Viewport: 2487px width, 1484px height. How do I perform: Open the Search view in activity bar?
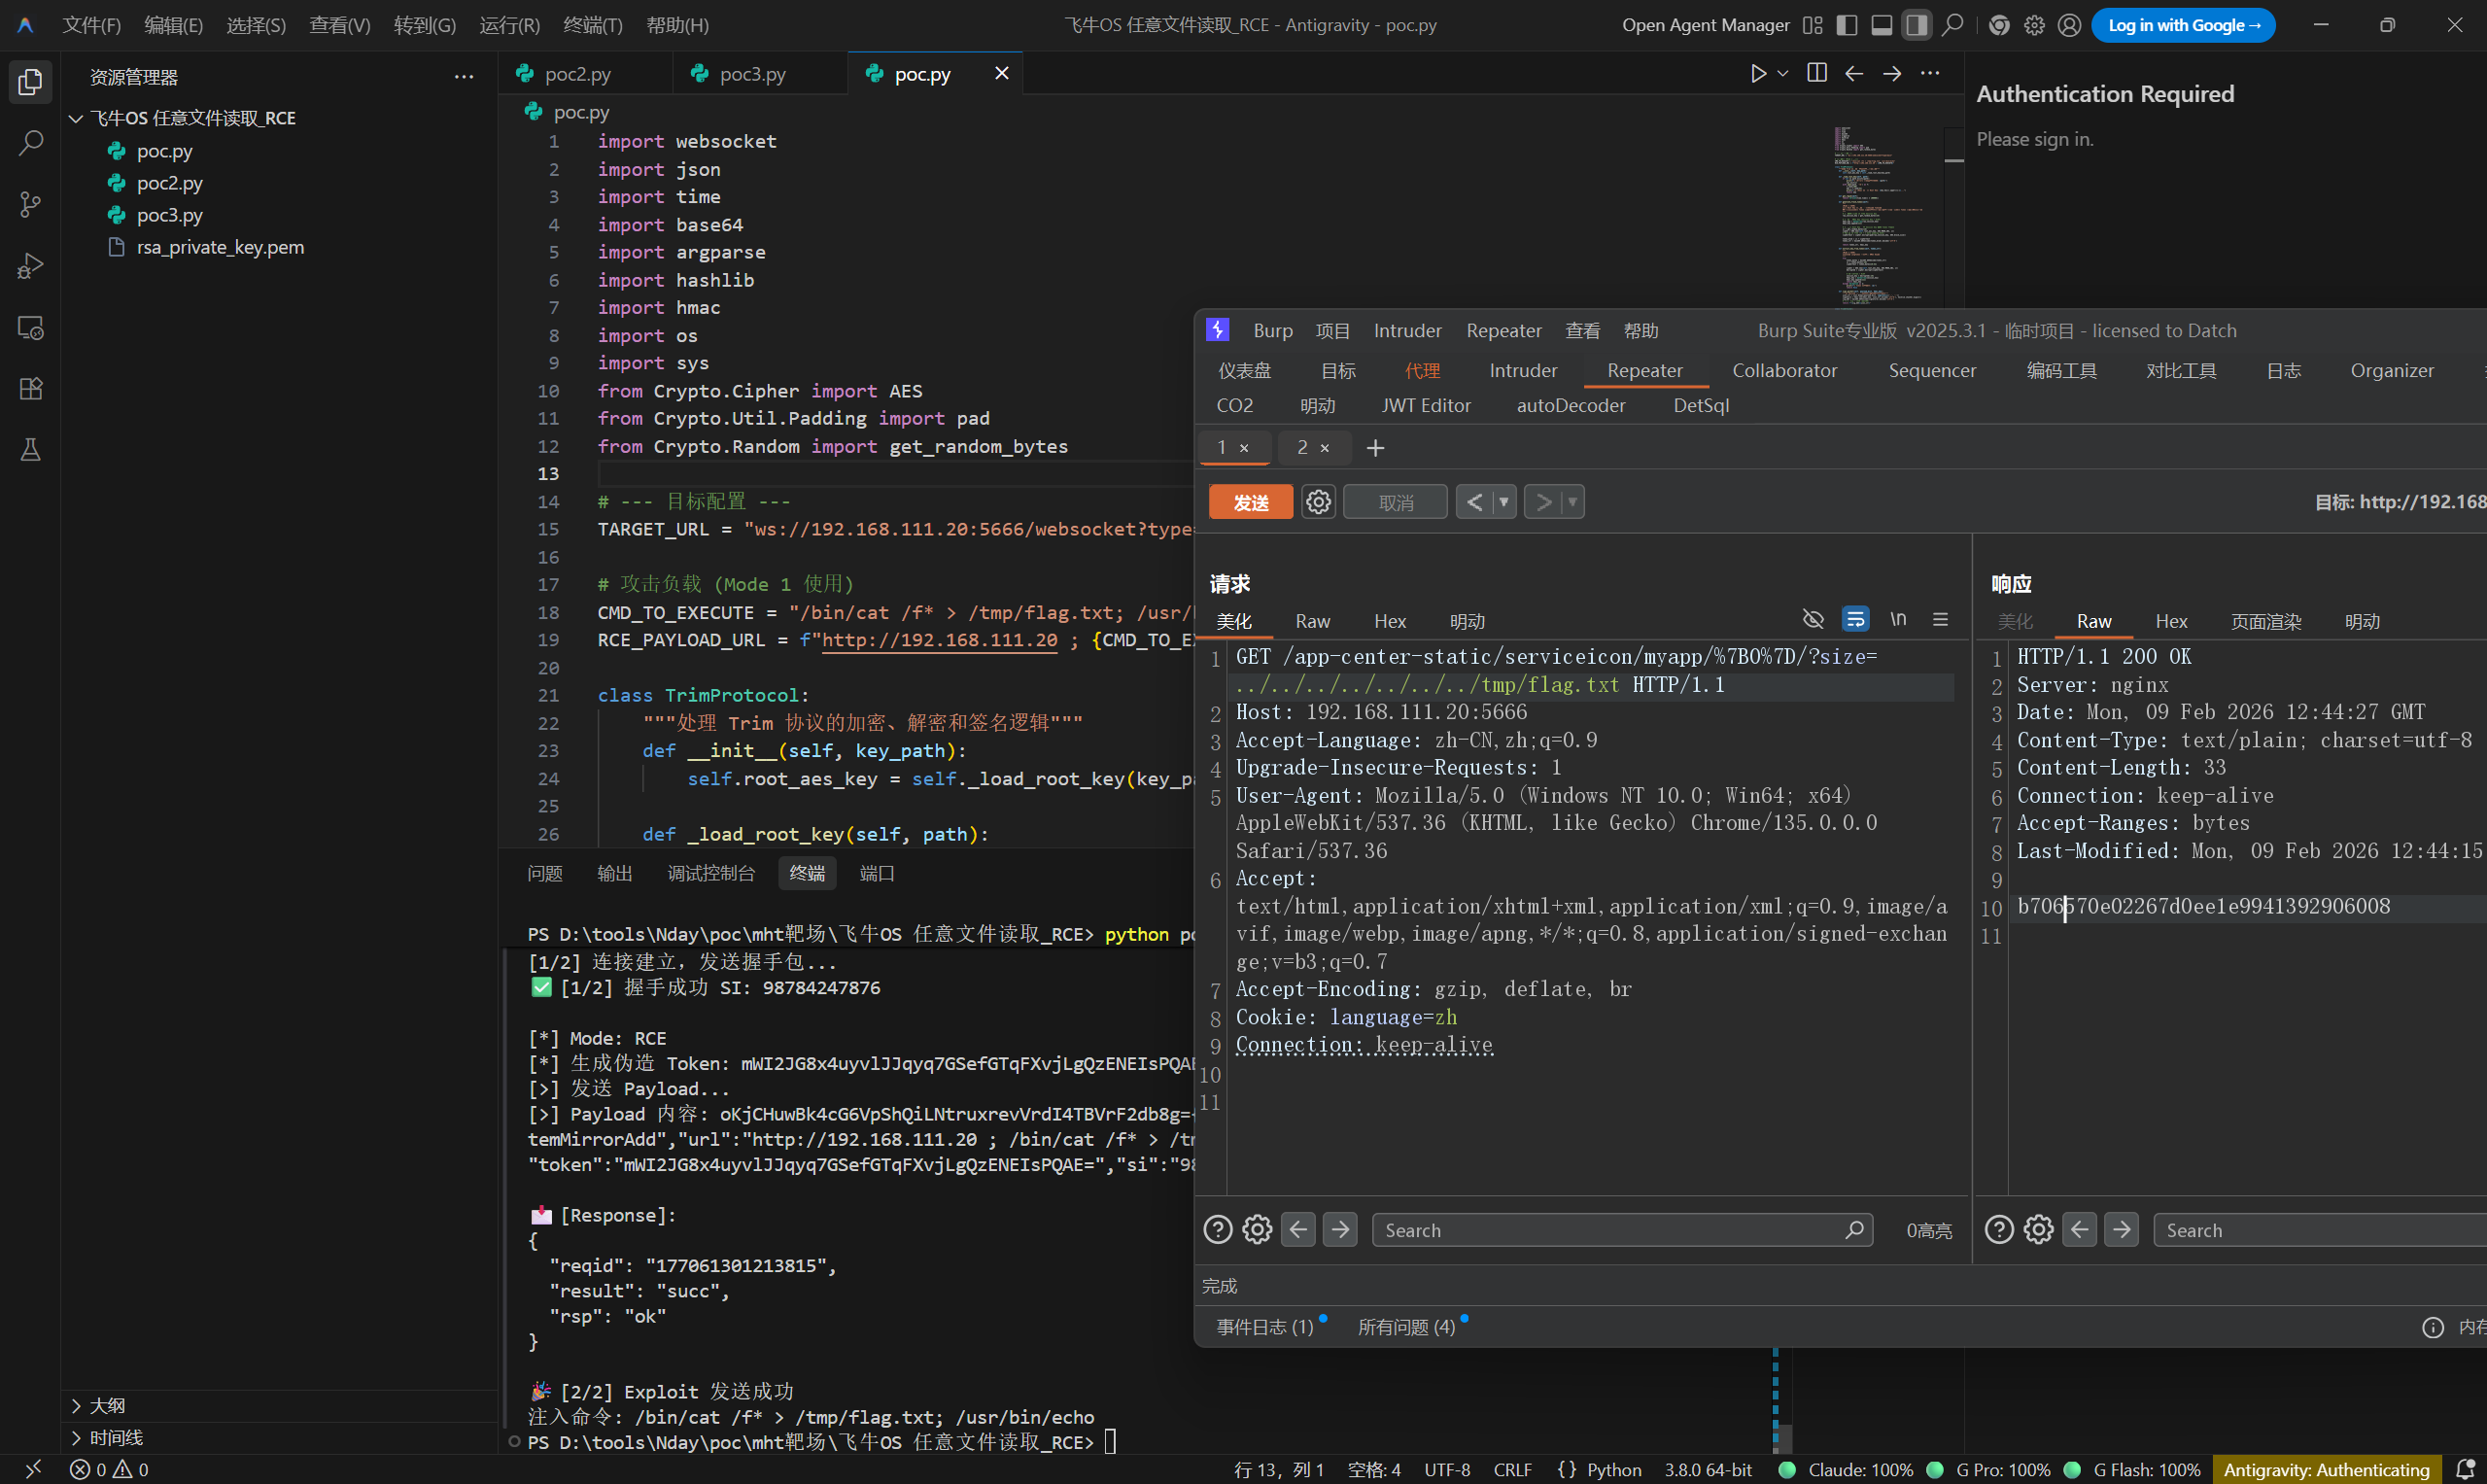pyautogui.click(x=30, y=143)
